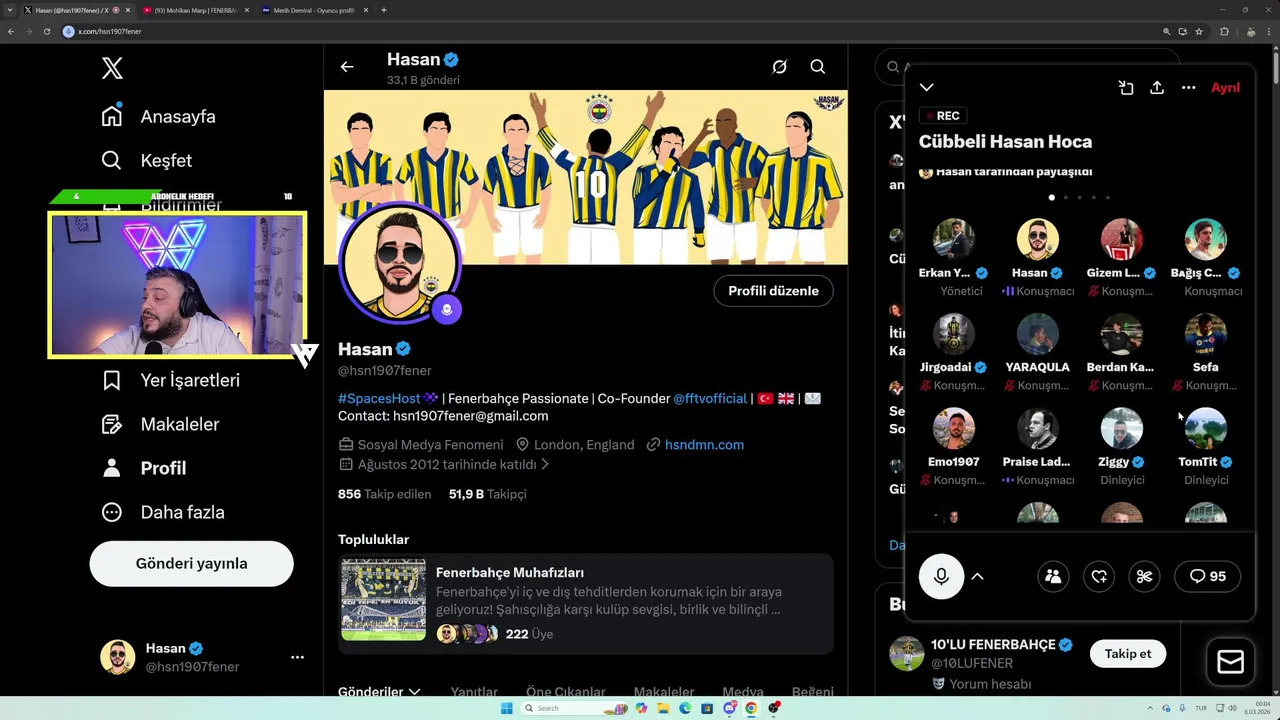Switch to Merih Demiral browser tab
The height and width of the screenshot is (720, 1280).
point(314,10)
